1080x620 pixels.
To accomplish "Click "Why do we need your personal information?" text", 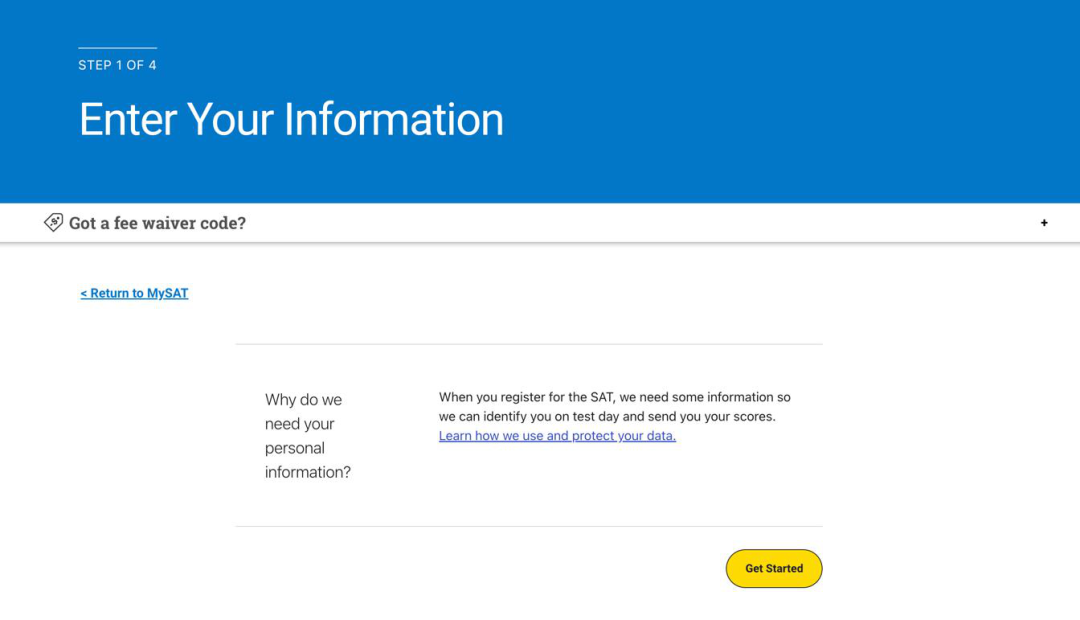I will [308, 435].
